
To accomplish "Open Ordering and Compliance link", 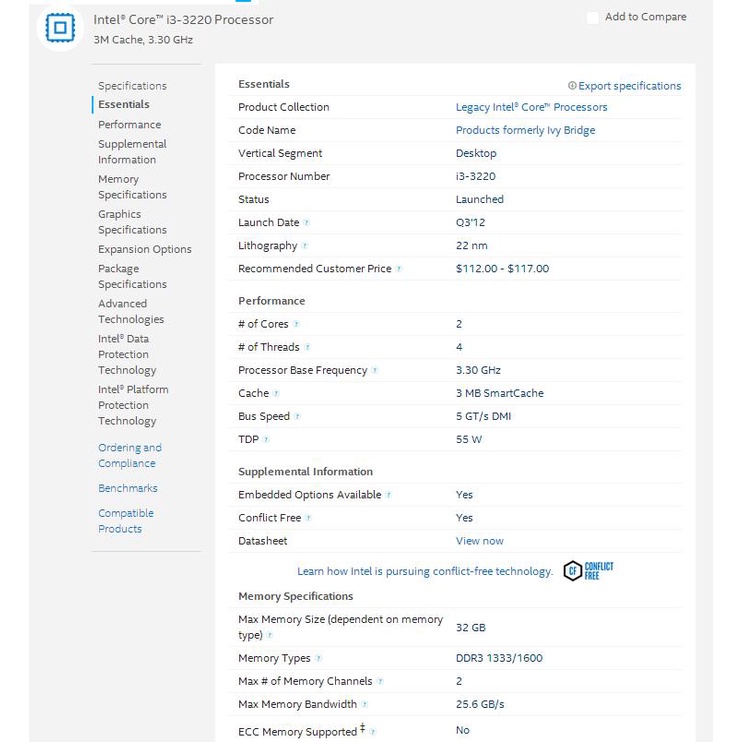I will point(130,455).
